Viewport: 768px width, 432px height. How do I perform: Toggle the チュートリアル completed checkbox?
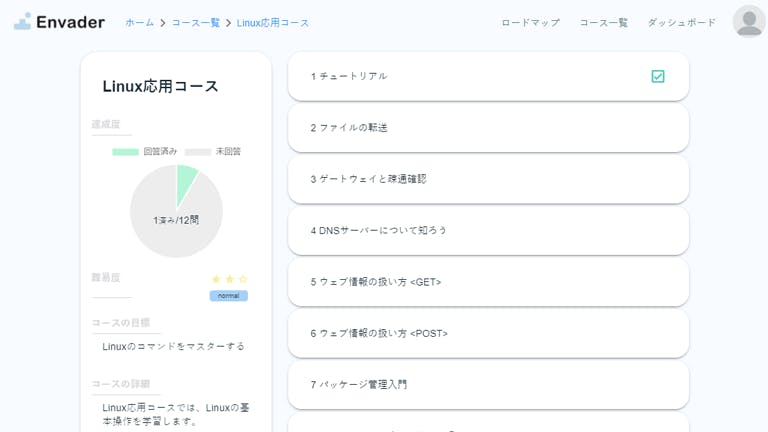658,76
